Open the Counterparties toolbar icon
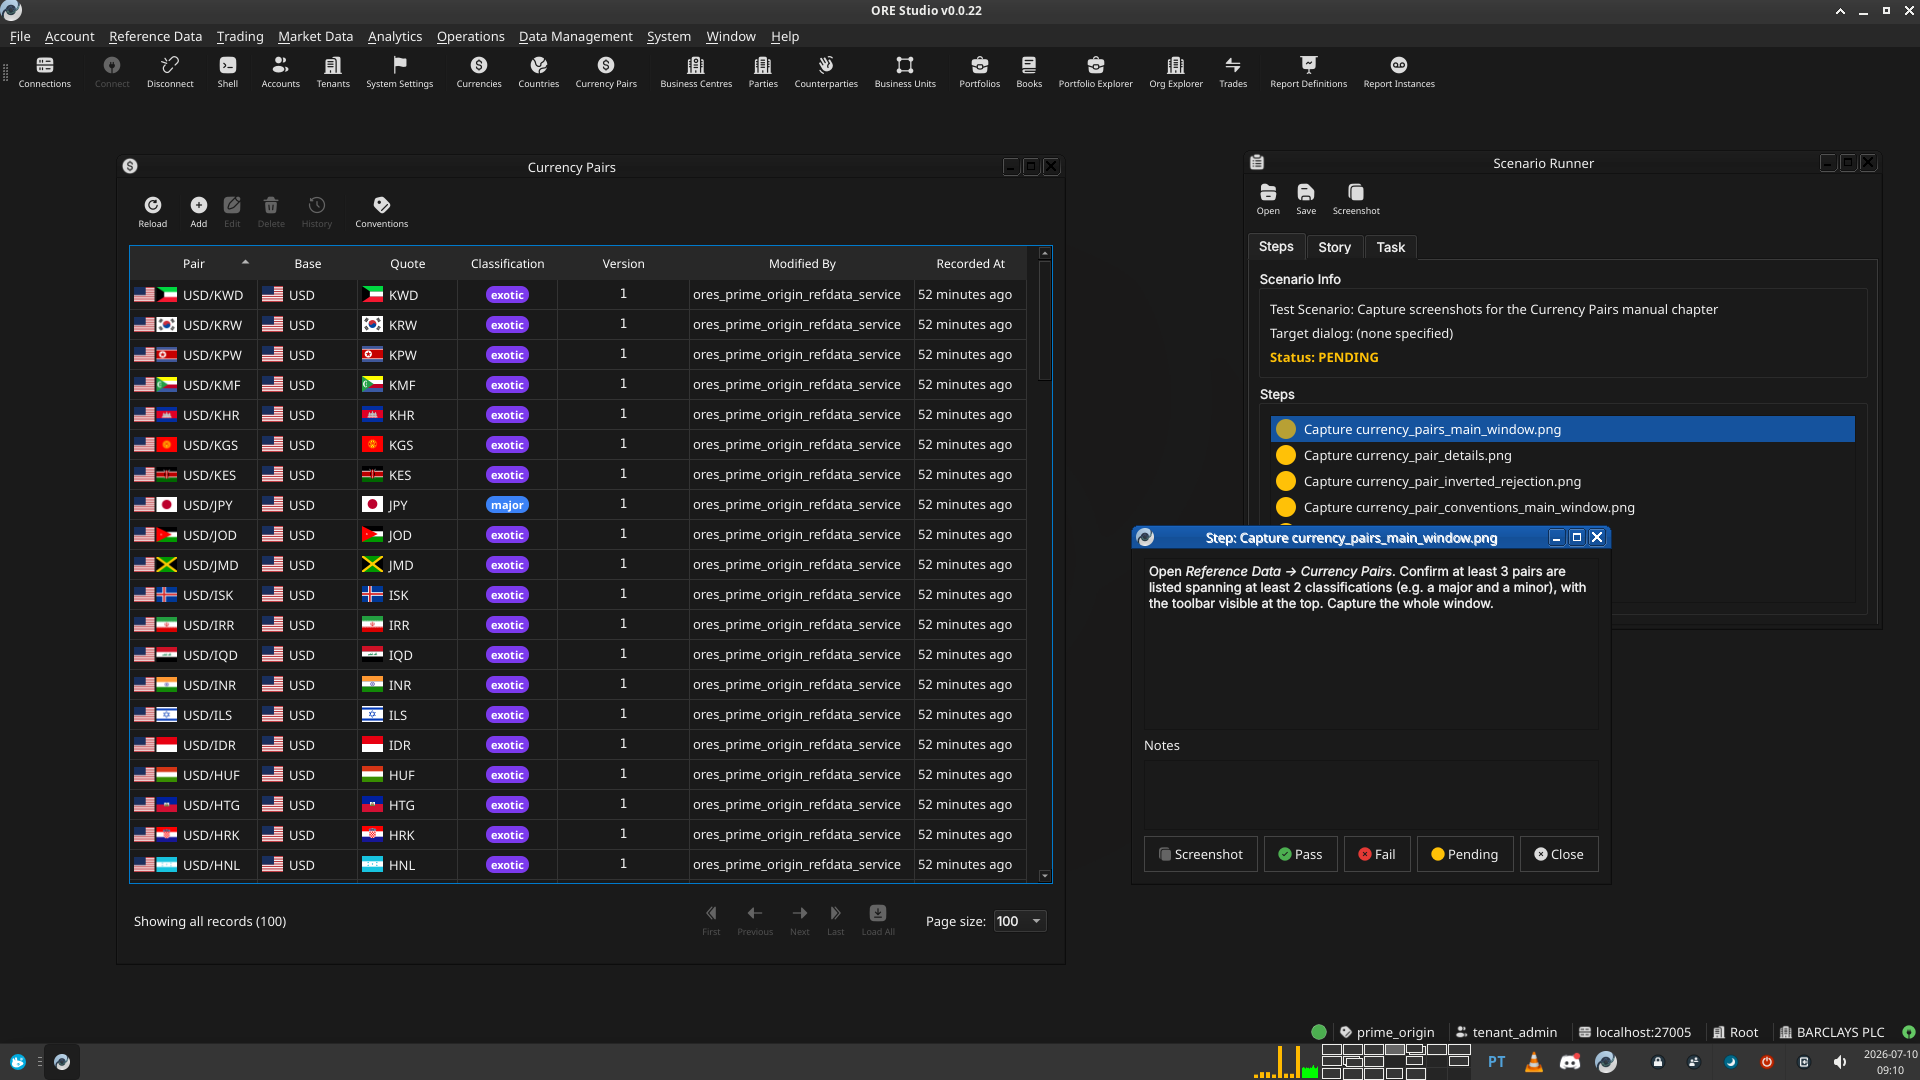1920x1080 pixels. tap(826, 72)
